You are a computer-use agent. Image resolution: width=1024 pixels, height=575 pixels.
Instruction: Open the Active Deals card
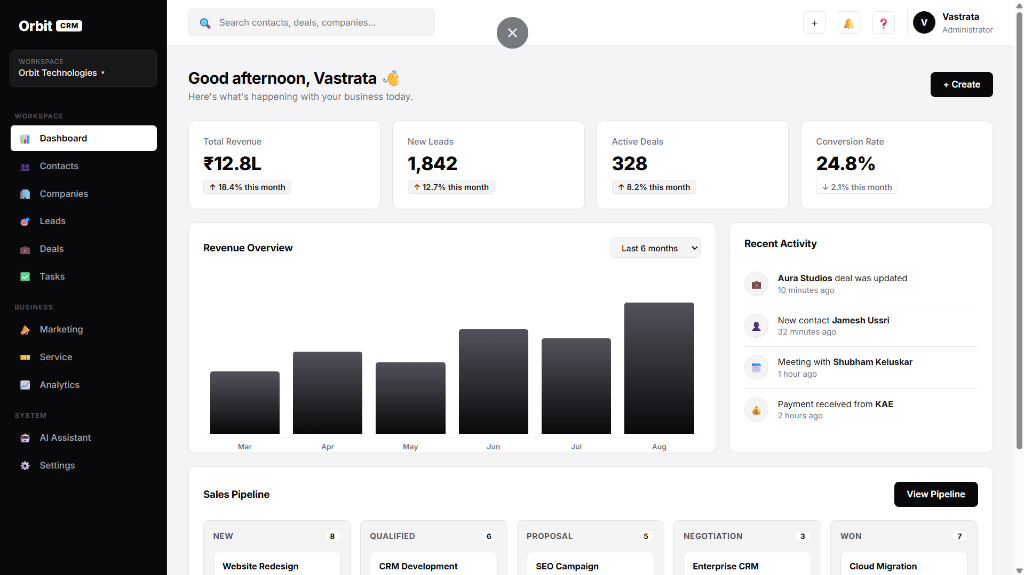pyautogui.click(x=692, y=165)
